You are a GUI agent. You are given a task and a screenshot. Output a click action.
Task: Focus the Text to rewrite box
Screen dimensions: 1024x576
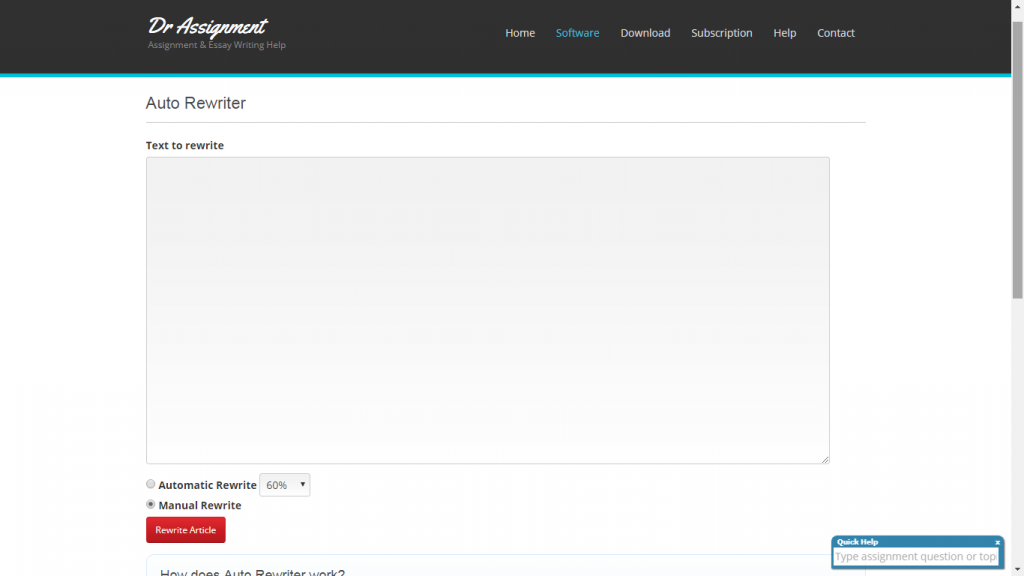[487, 310]
